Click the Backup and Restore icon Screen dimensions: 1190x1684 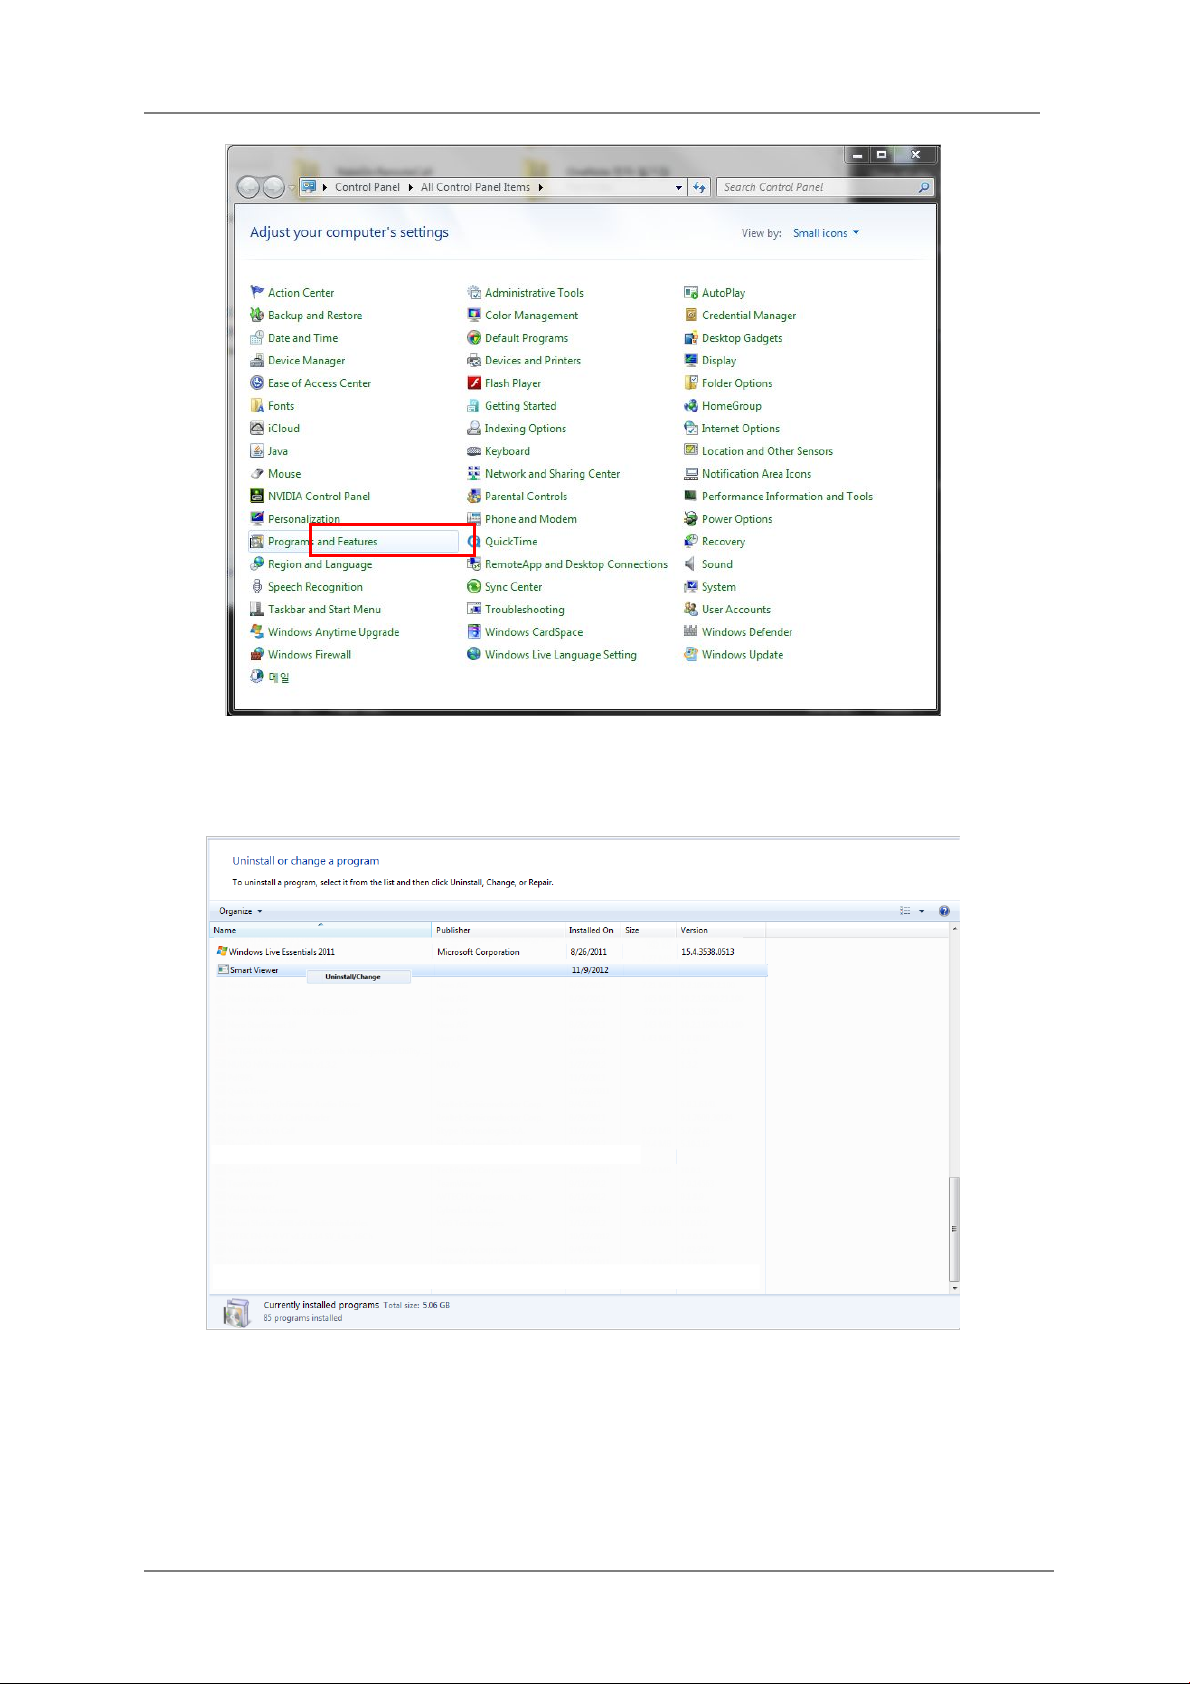(x=257, y=315)
